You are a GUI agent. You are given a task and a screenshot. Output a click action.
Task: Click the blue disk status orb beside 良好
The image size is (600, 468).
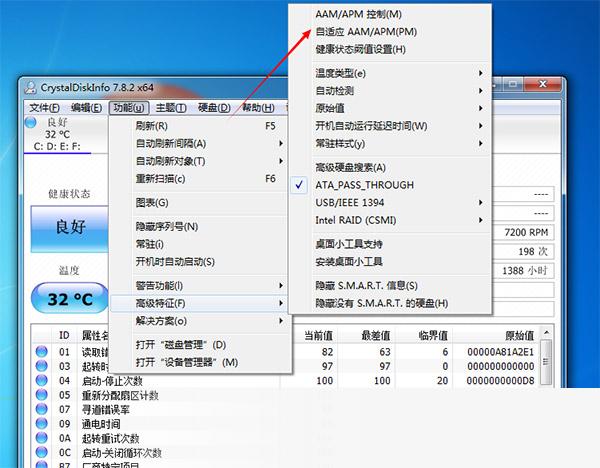click(x=30, y=122)
